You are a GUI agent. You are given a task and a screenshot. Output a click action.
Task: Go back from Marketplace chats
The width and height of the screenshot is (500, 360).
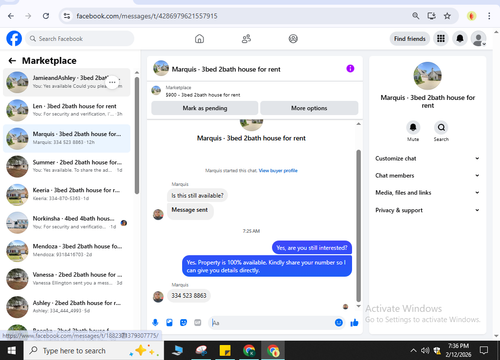pyautogui.click(x=12, y=61)
